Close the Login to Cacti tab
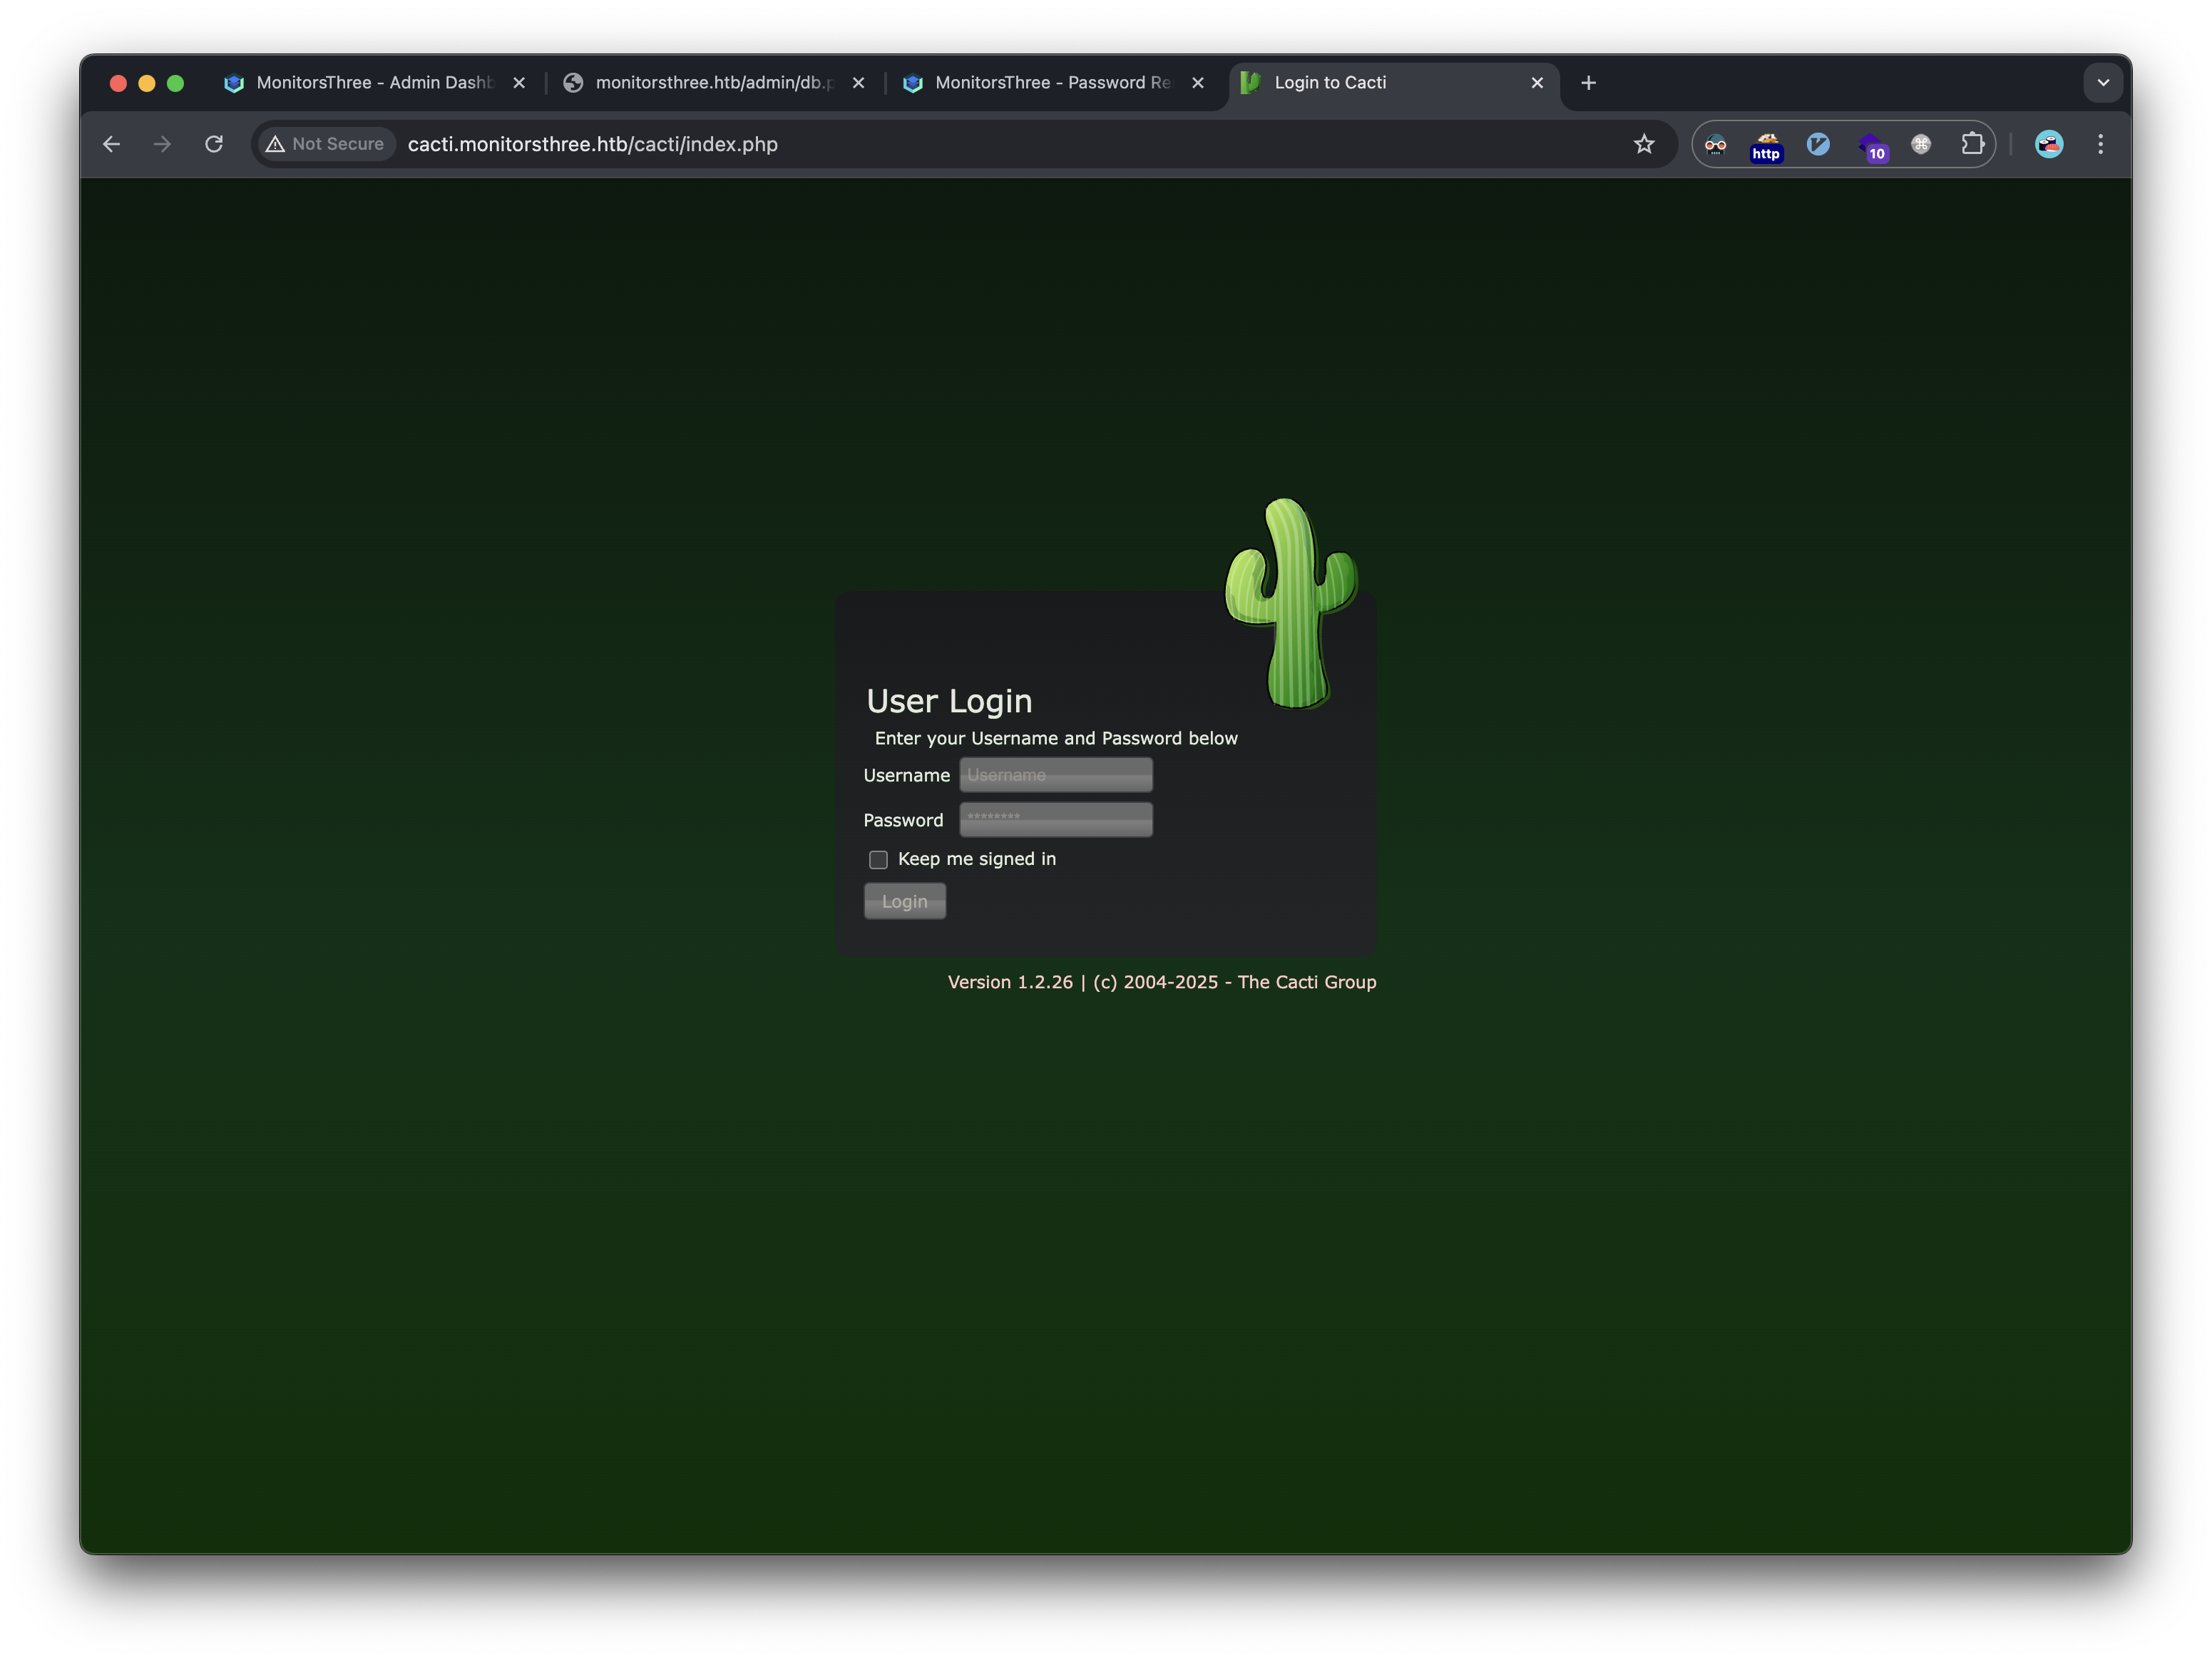This screenshot has height=1660, width=2212. coord(1537,83)
